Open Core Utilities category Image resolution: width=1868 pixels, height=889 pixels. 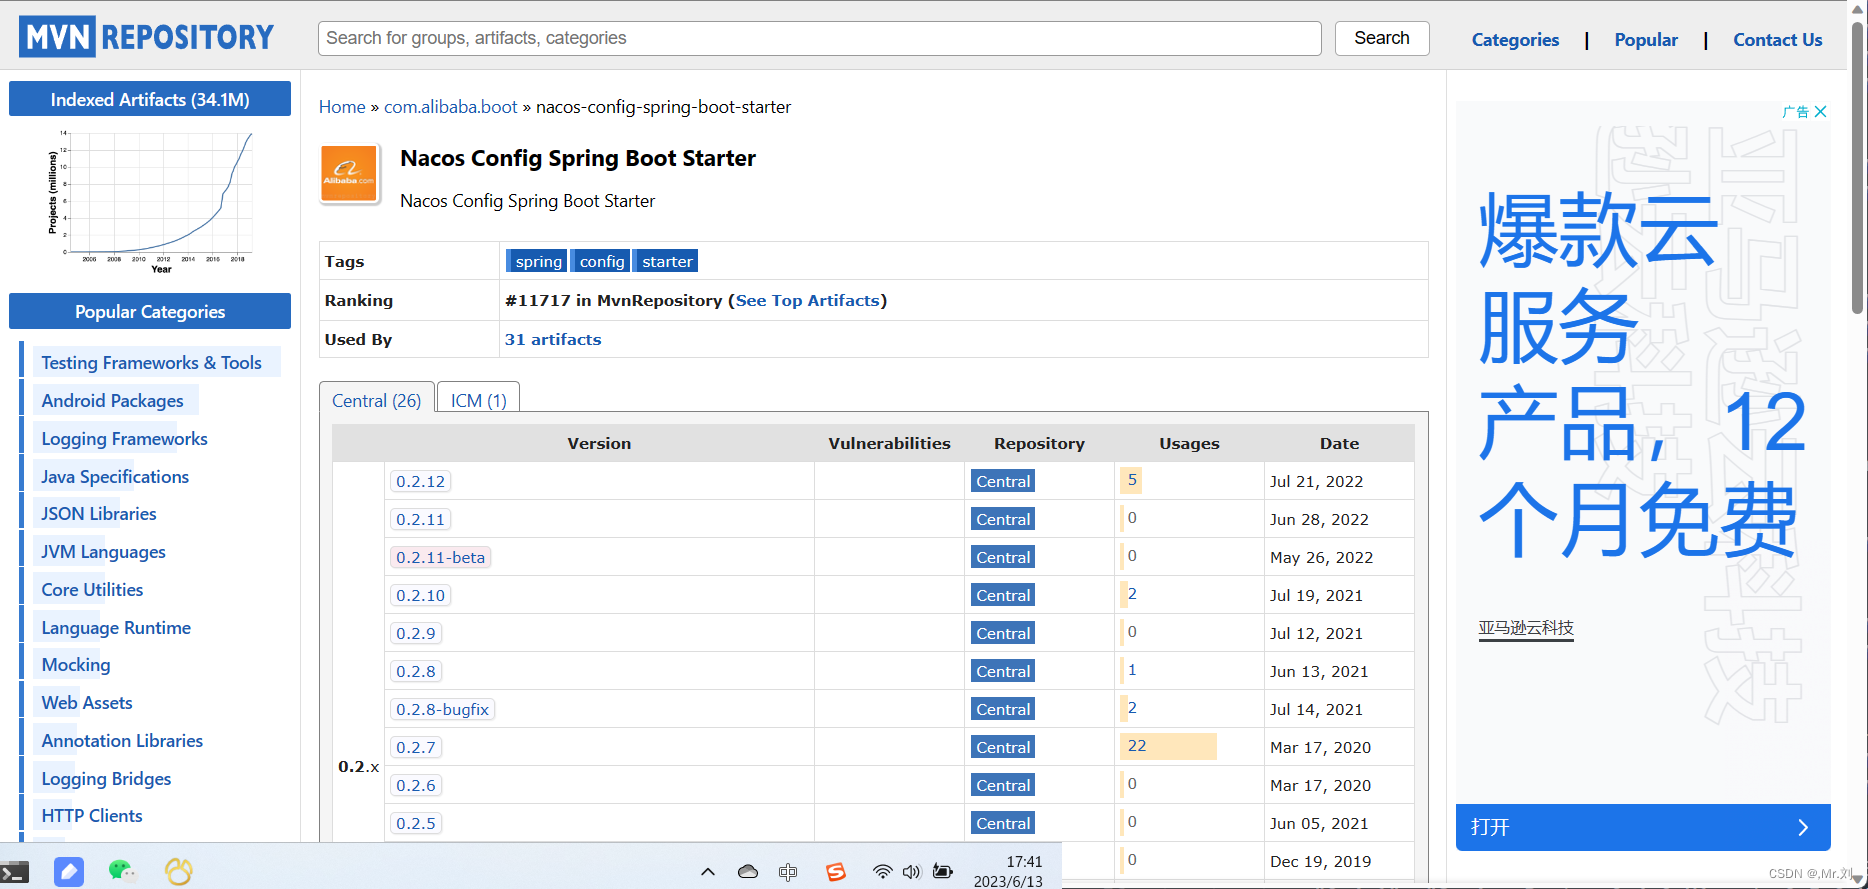click(x=92, y=589)
